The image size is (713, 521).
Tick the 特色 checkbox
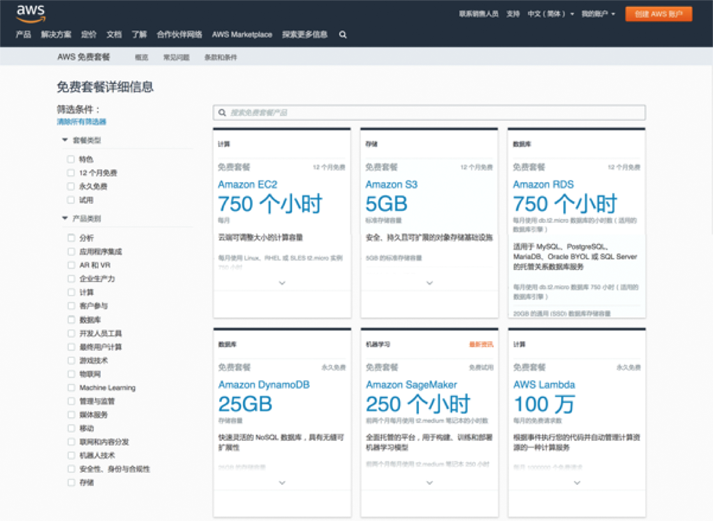pos(70,159)
